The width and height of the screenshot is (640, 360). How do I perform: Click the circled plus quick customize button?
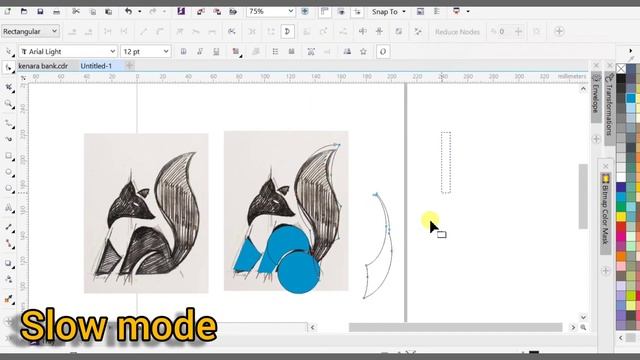pyautogui.click(x=559, y=31)
